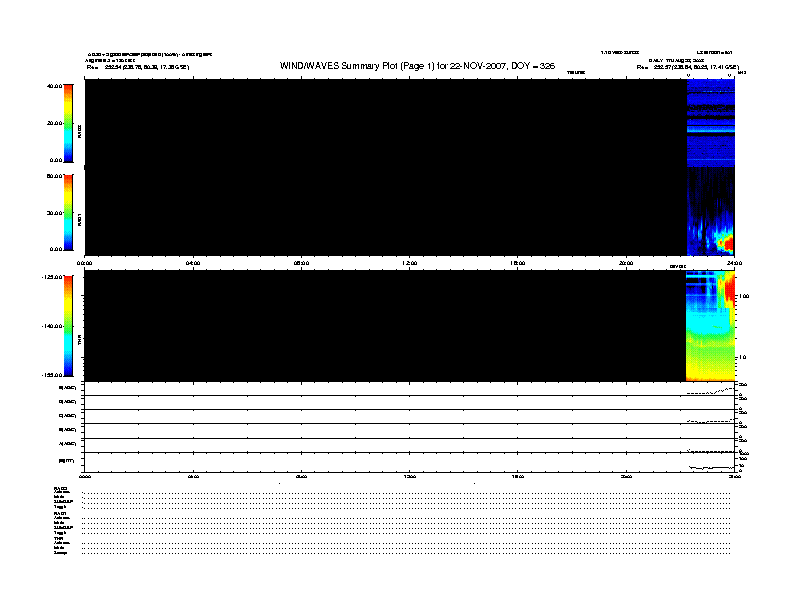The height and width of the screenshot is (612, 792).
Task: Click the 04:00 label on the upper time axis
Action: coord(193,264)
